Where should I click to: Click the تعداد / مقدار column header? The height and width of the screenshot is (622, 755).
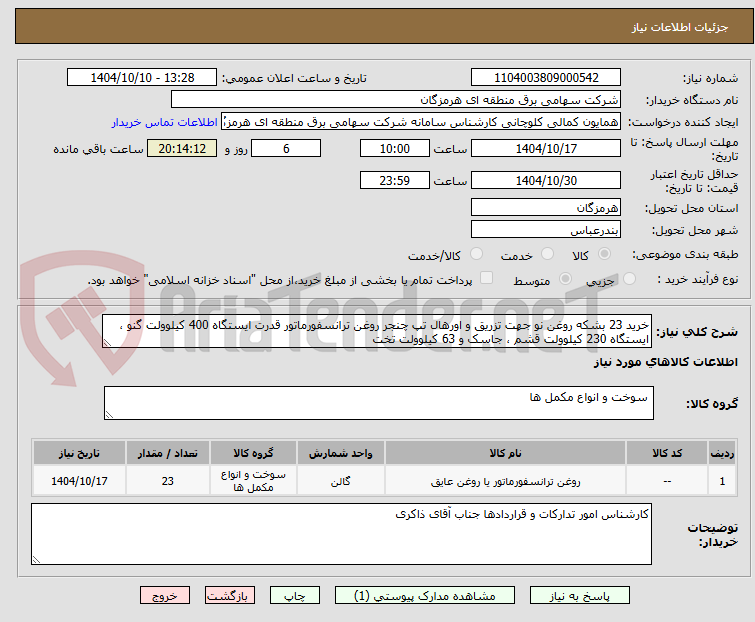coord(168,453)
